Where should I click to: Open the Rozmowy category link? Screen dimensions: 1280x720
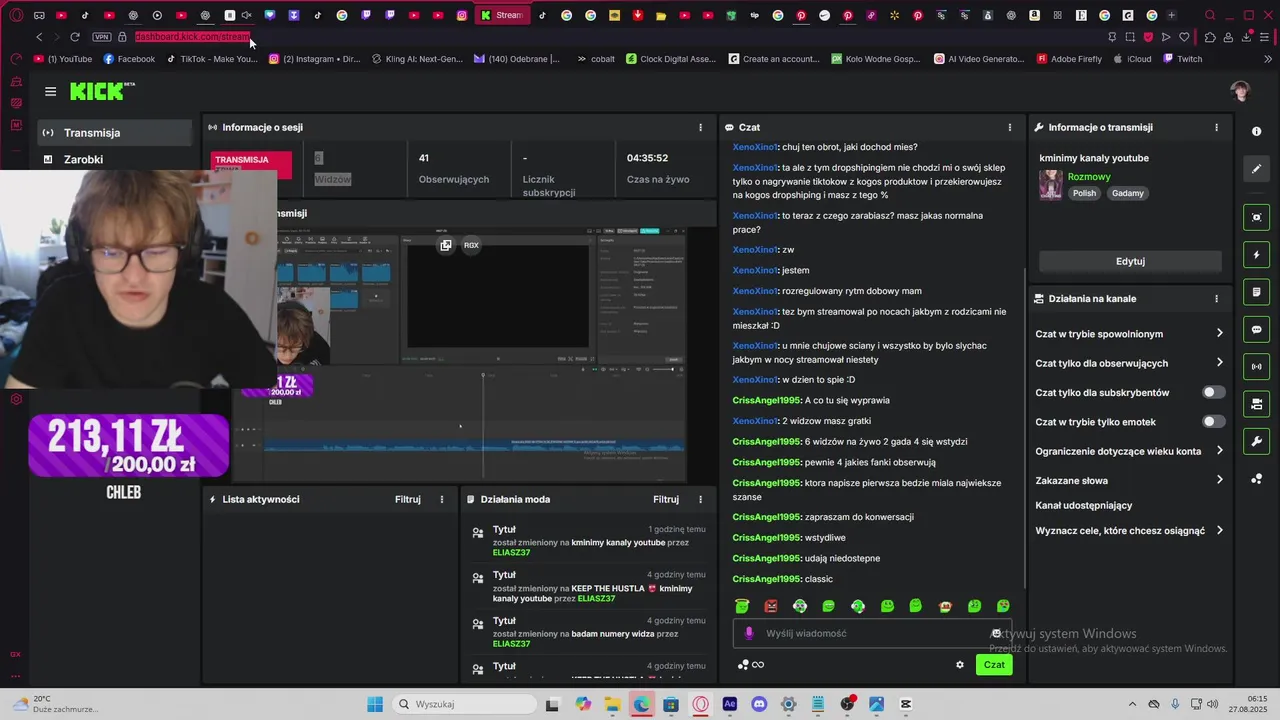[1089, 177]
